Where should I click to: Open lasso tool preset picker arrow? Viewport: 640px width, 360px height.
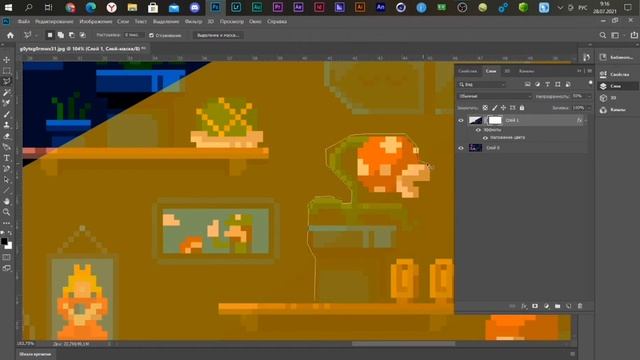(x=36, y=36)
